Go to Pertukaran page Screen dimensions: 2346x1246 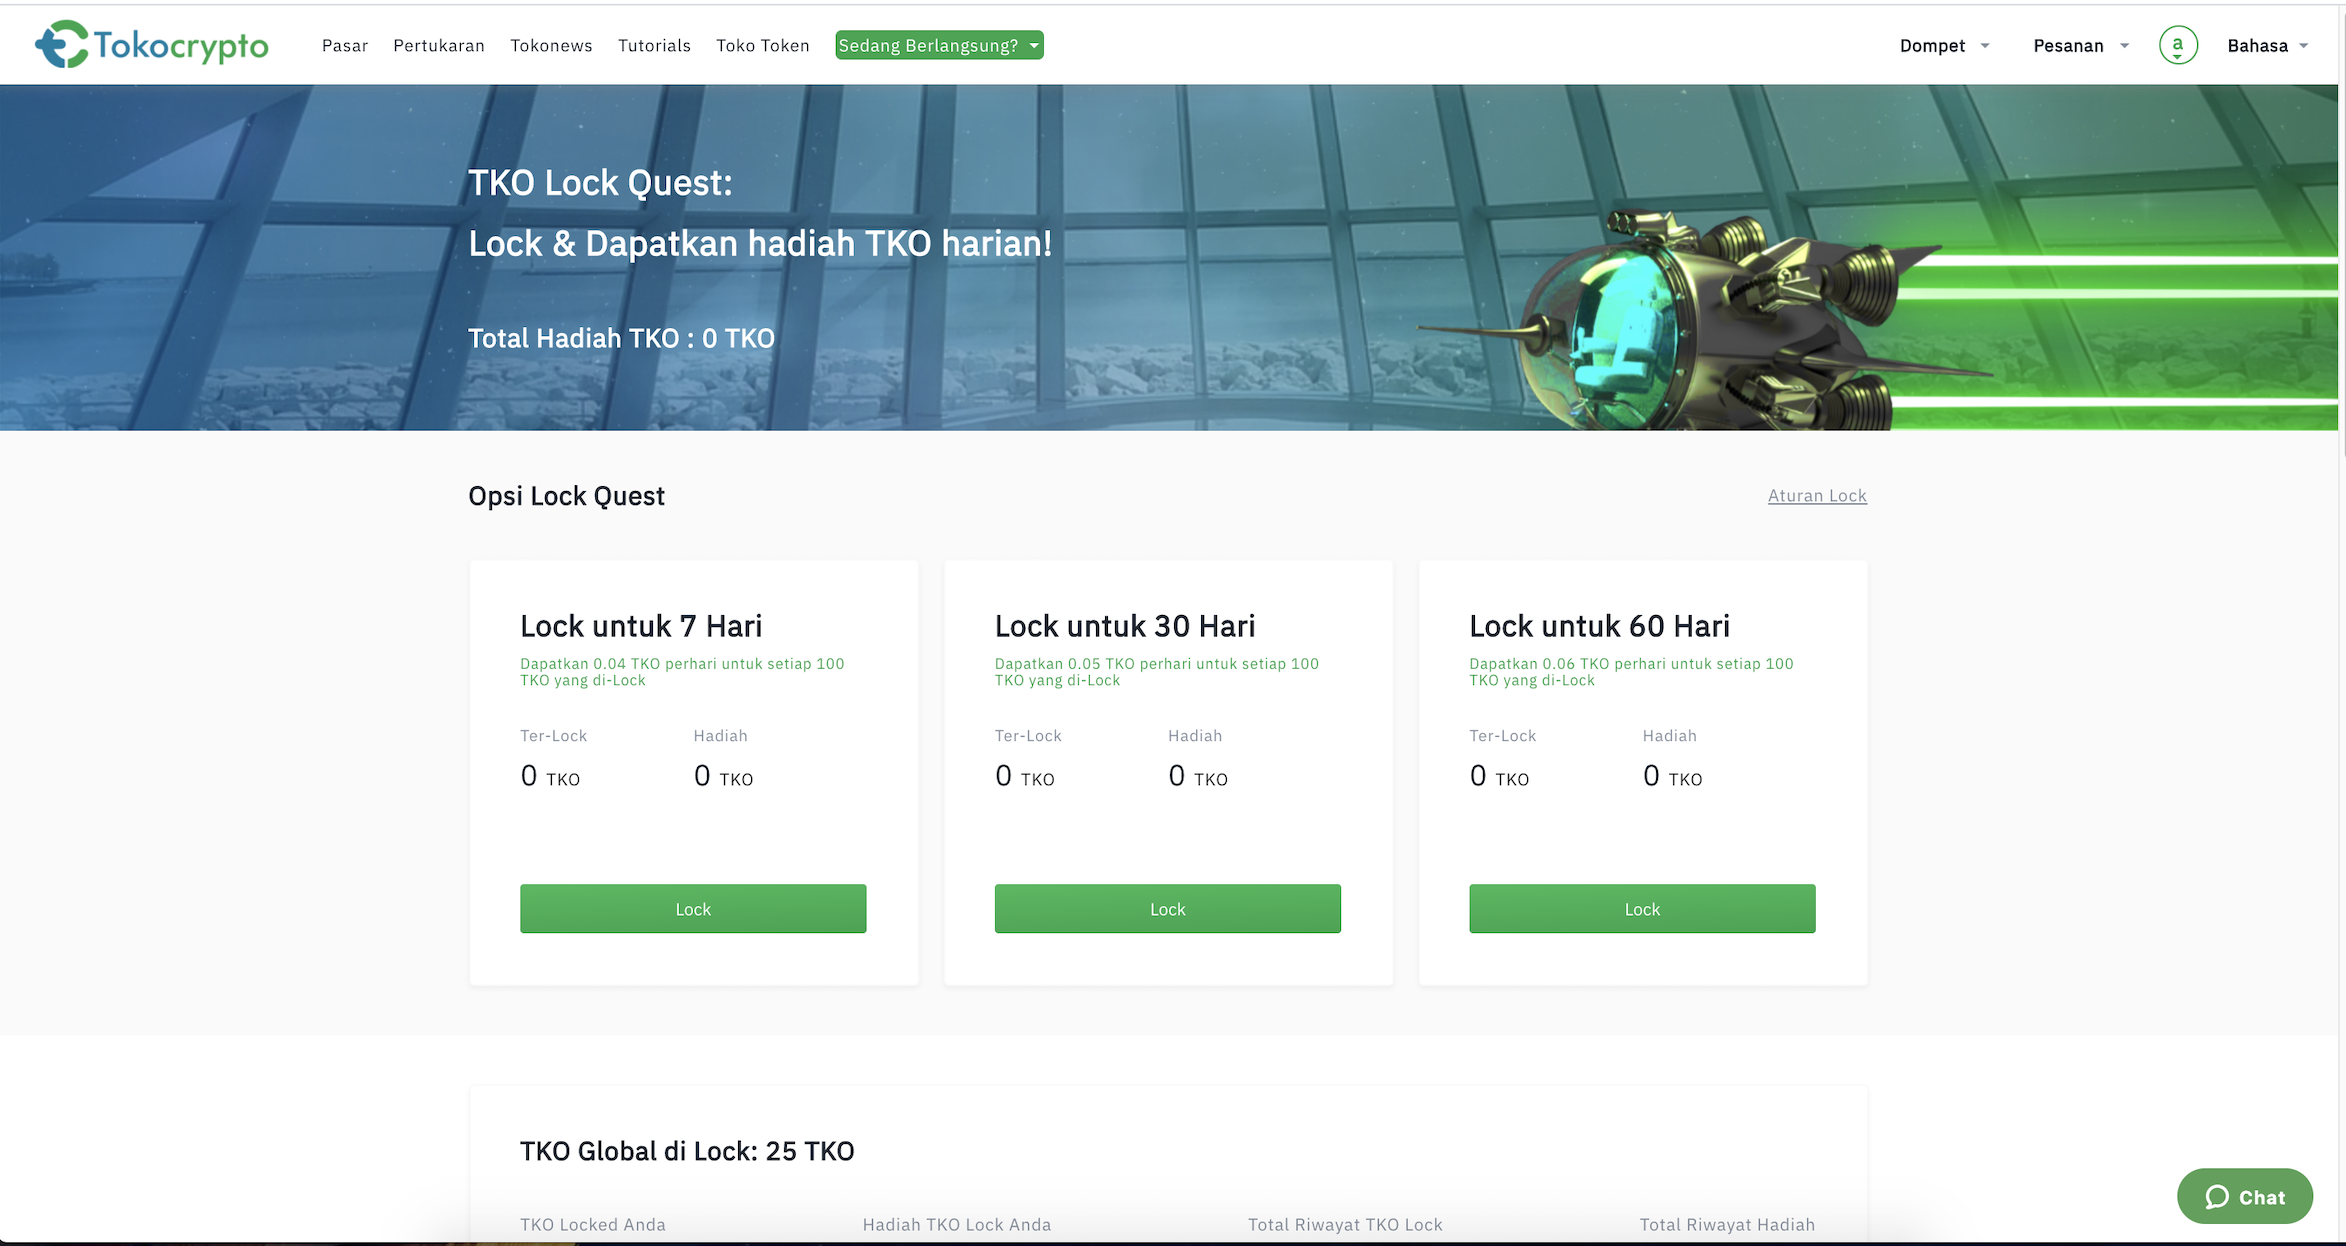(x=439, y=45)
